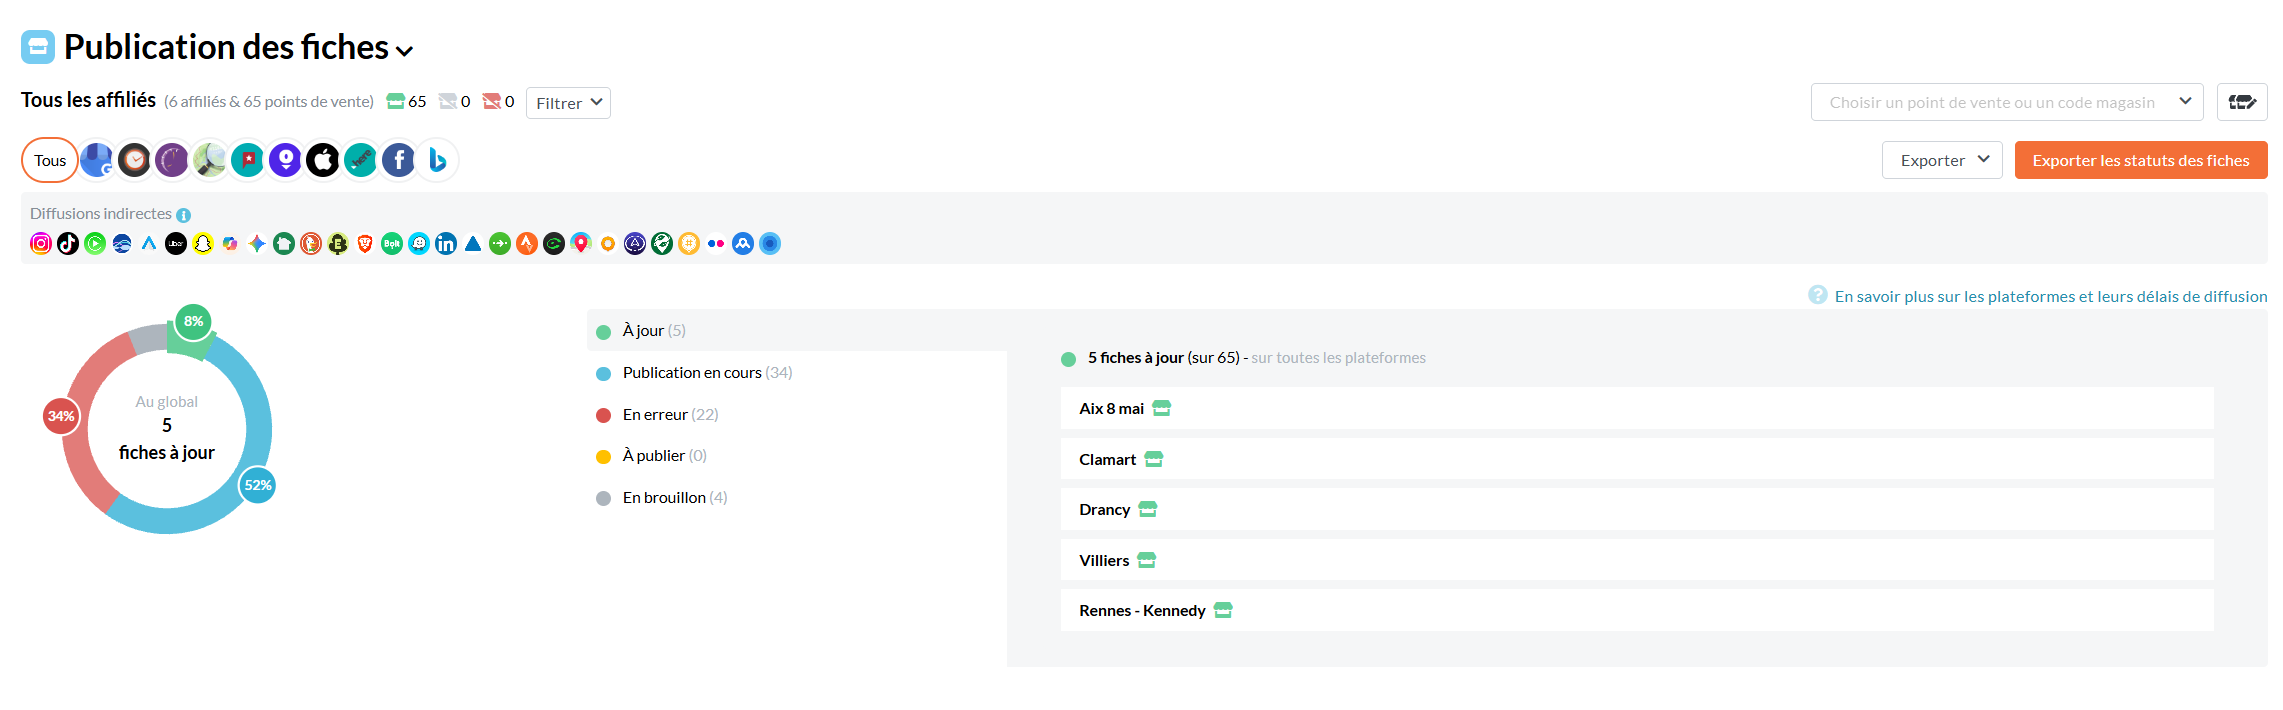Open the Aix 8 mai listing

tap(1637, 408)
